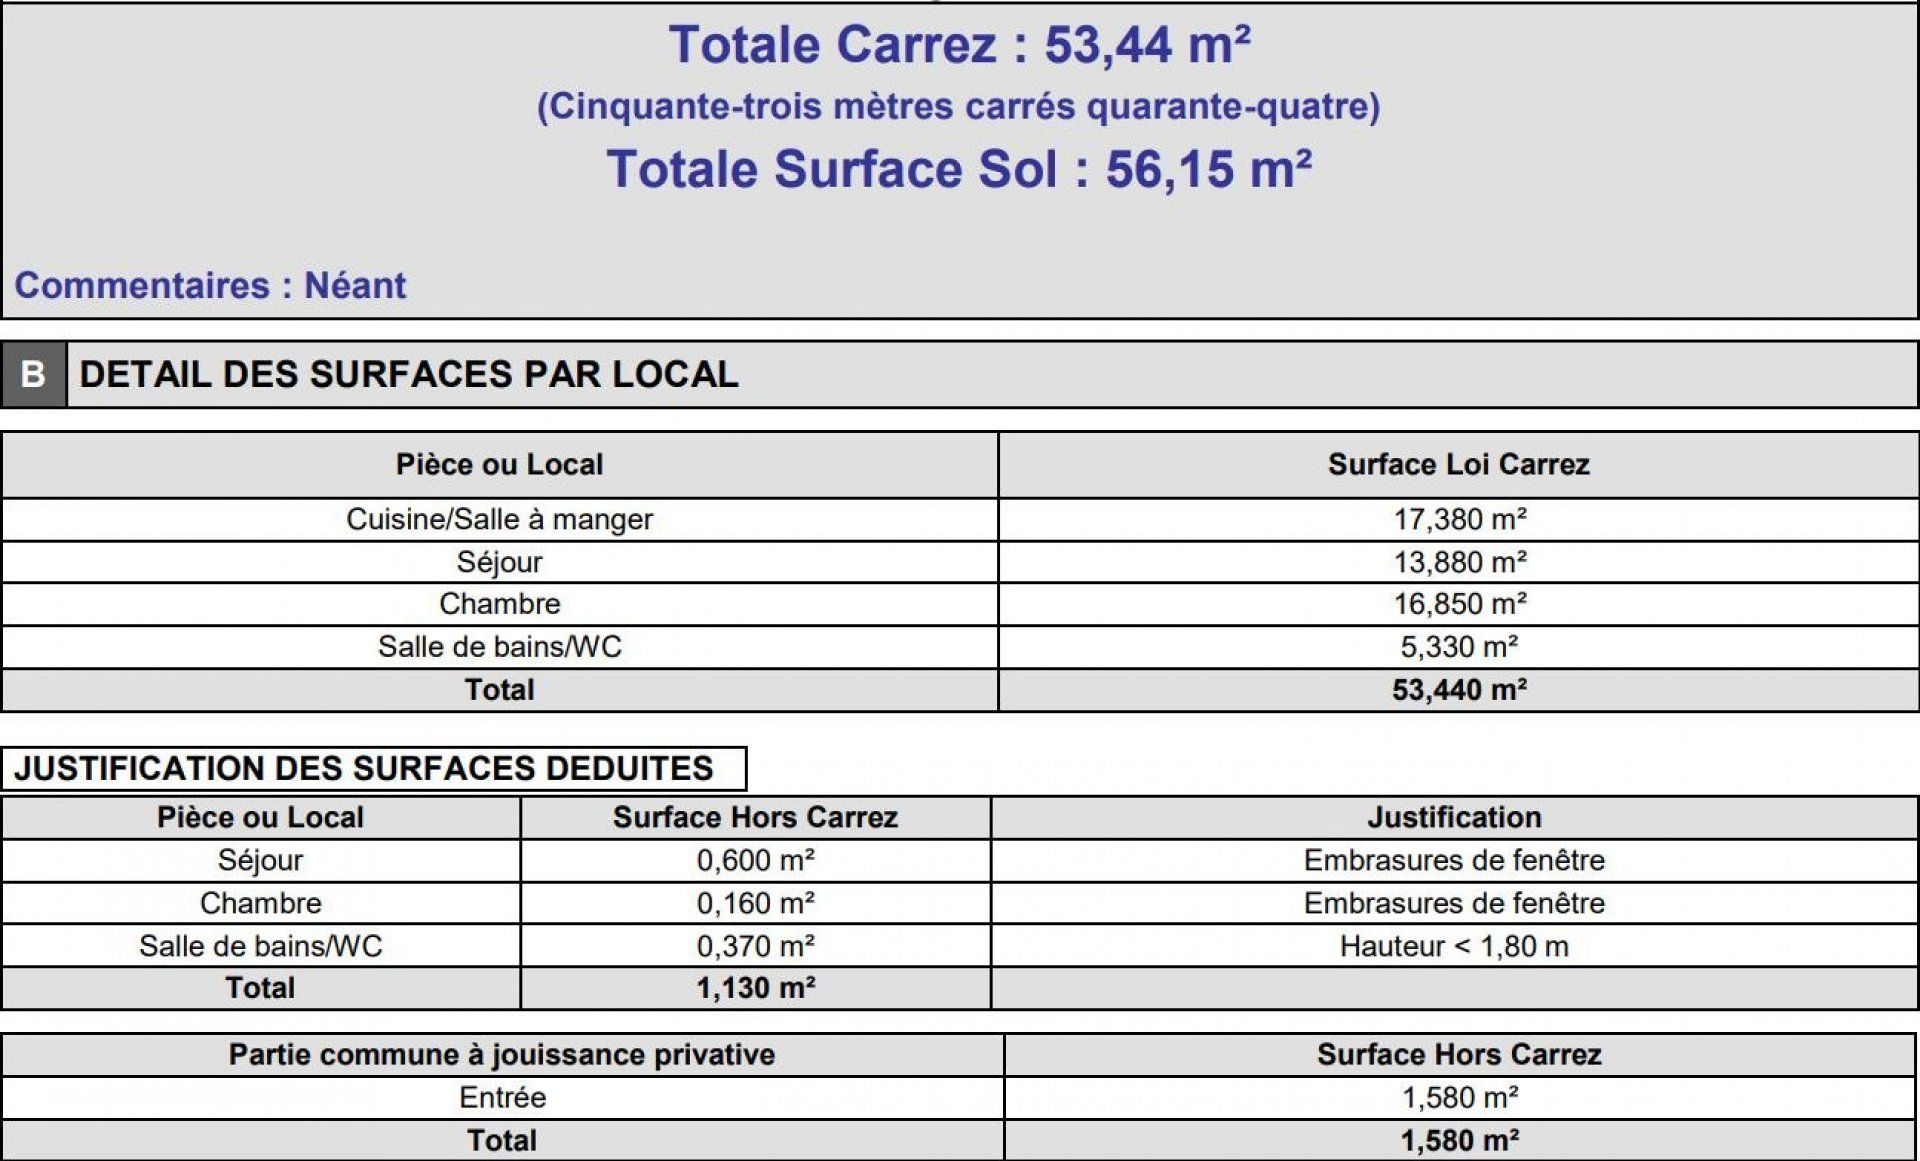The height and width of the screenshot is (1161, 1920).
Task: Click 'Total' label in the bottom table
Action: [x=502, y=1140]
